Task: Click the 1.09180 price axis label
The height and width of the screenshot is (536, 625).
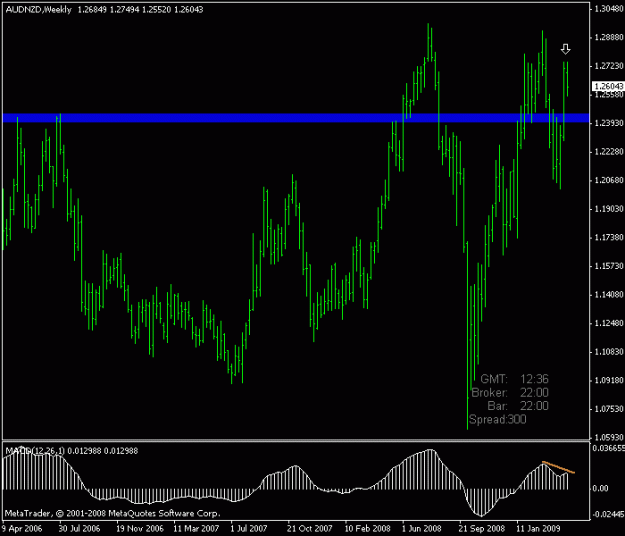Action: click(x=609, y=381)
